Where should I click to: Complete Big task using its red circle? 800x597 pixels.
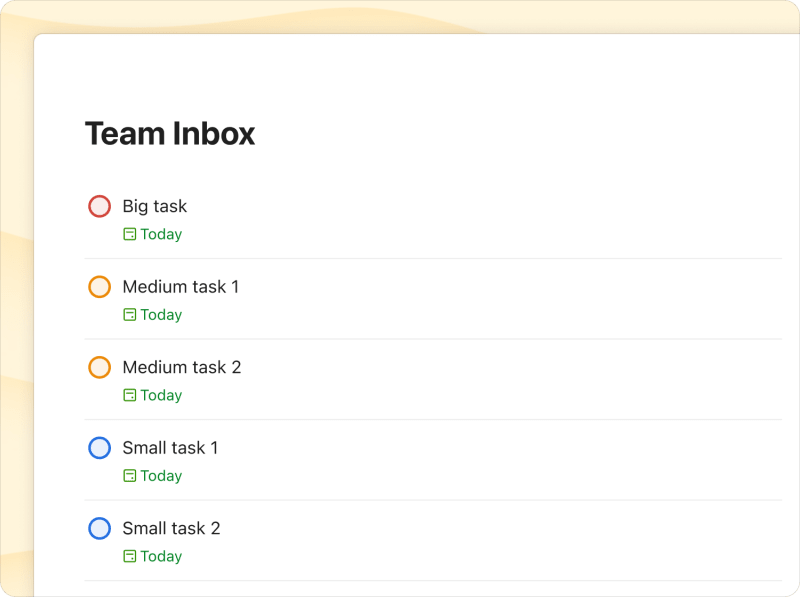99,206
